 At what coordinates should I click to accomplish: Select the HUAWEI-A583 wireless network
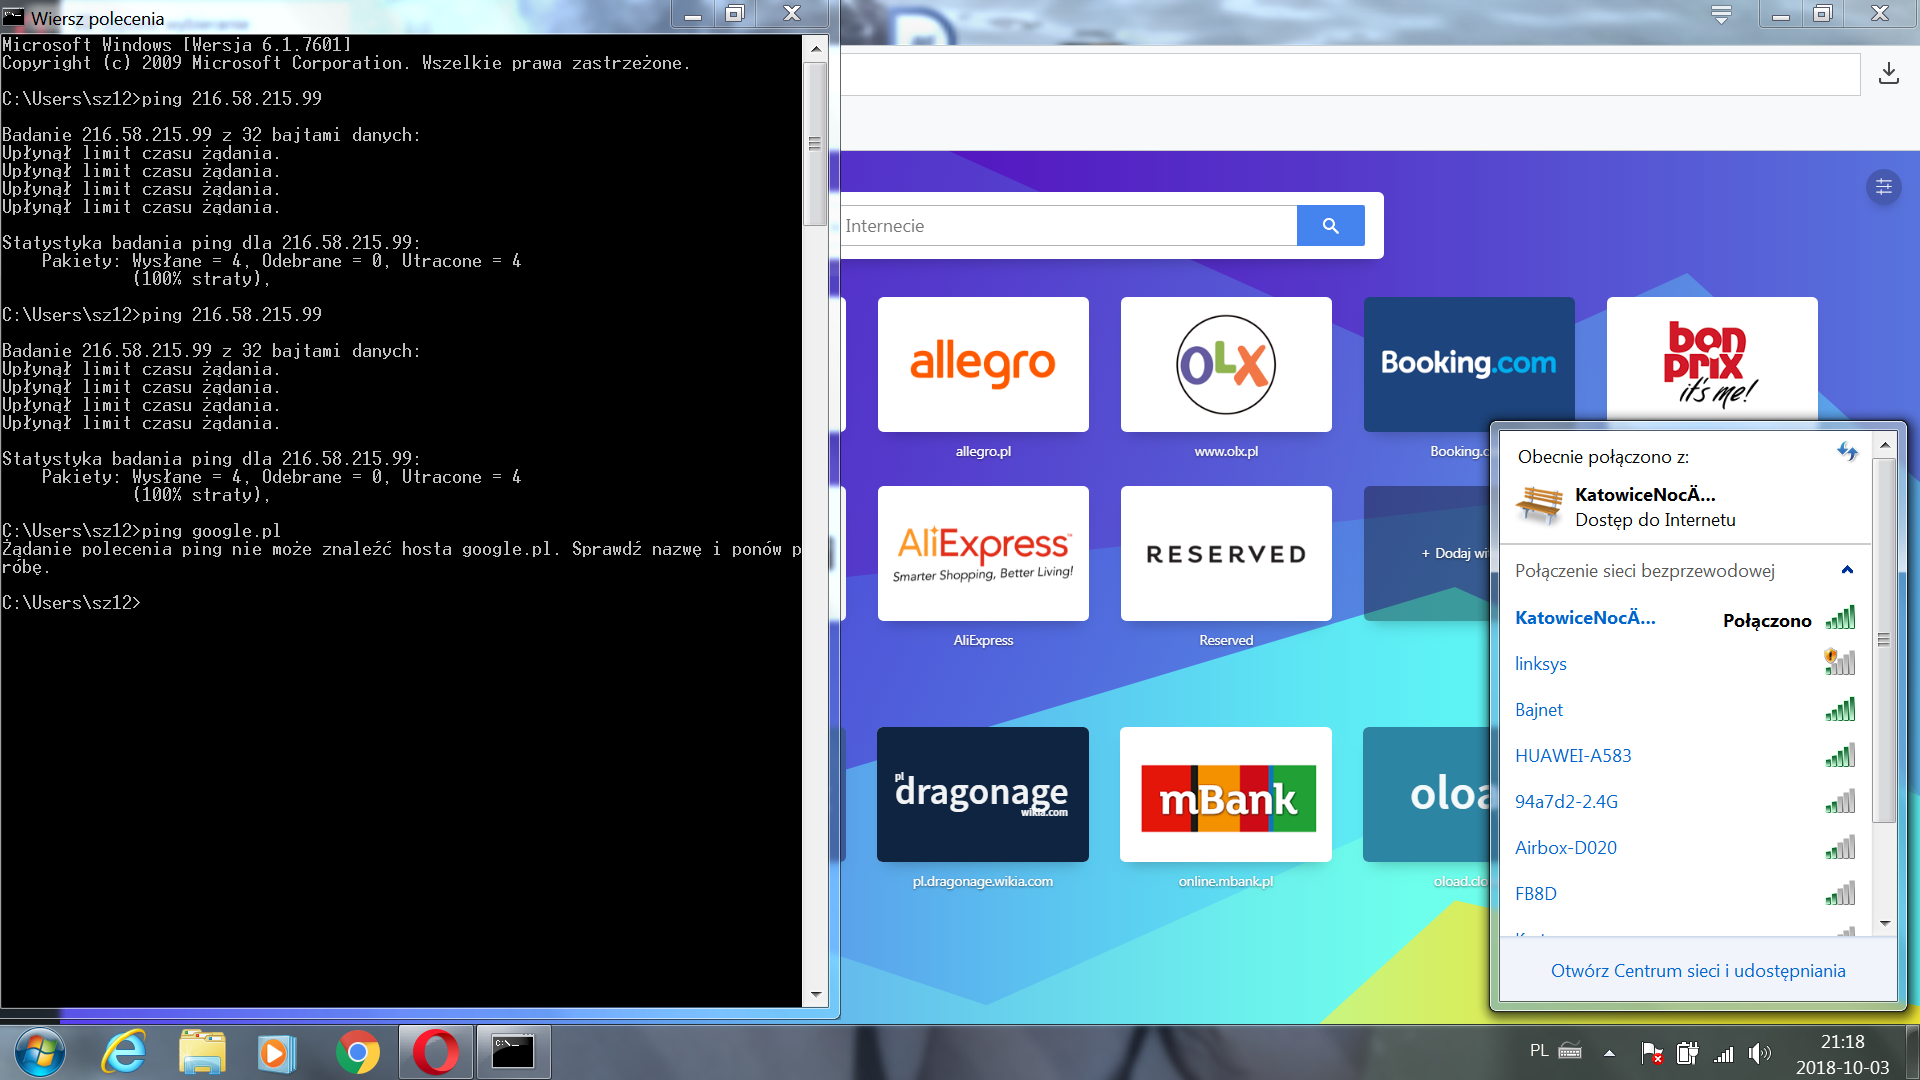[x=1685, y=756]
